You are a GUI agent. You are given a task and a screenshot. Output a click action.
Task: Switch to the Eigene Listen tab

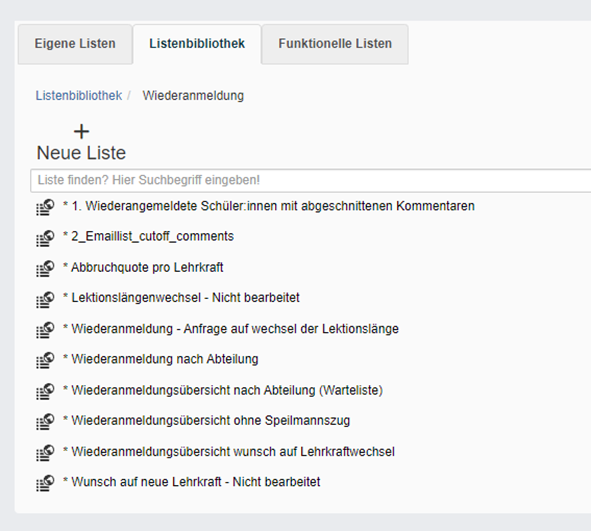[x=75, y=44]
